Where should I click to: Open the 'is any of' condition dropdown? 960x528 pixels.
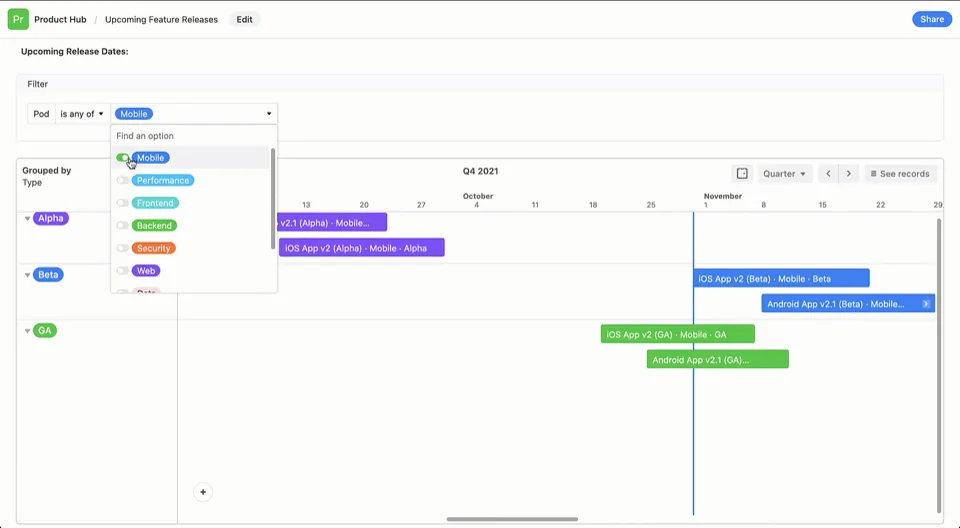(x=82, y=114)
